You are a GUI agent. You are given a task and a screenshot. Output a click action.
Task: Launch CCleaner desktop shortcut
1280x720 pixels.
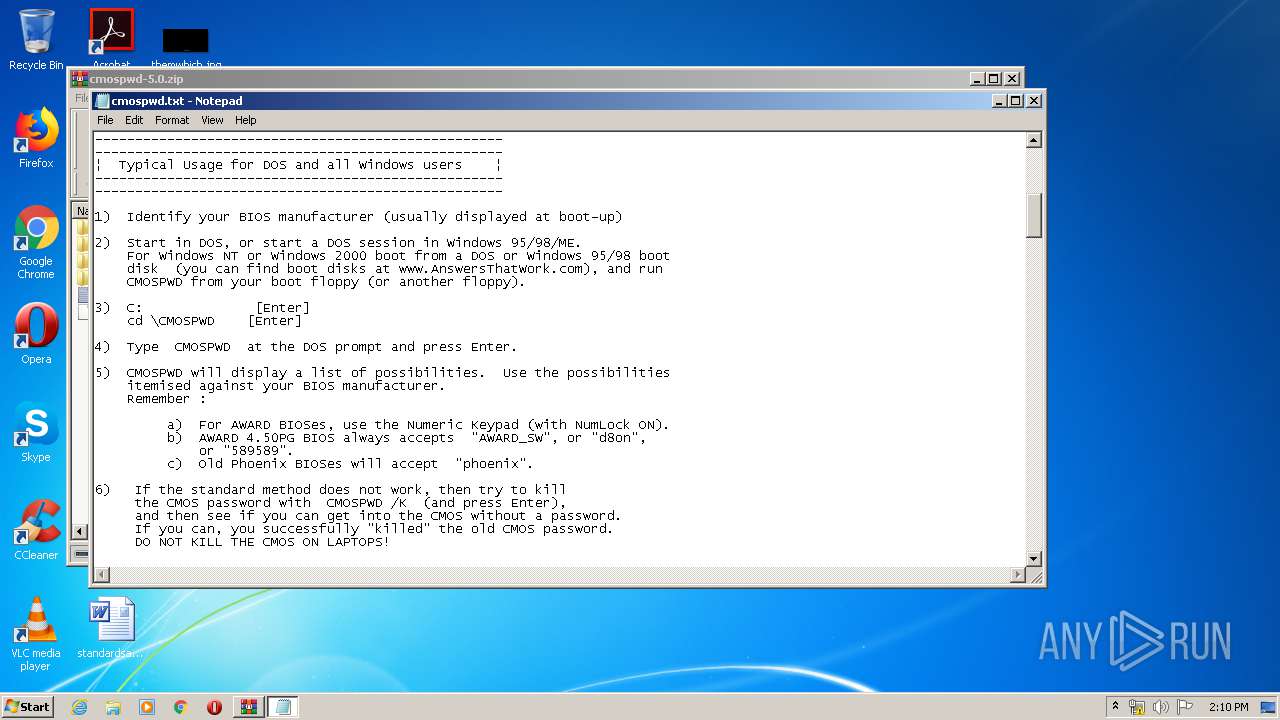click(x=36, y=530)
